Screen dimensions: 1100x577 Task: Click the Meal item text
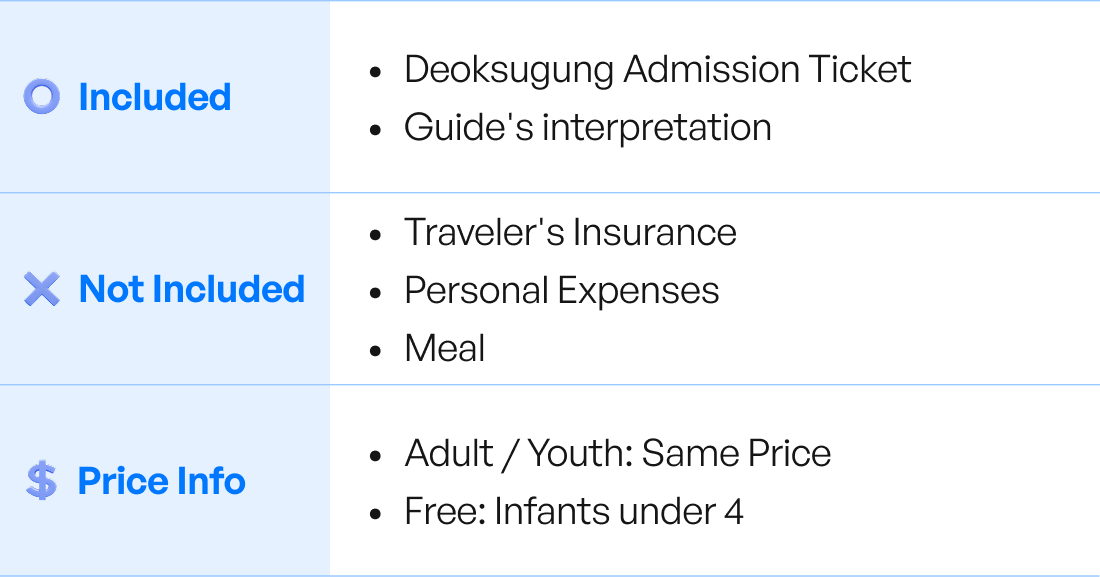[444, 348]
